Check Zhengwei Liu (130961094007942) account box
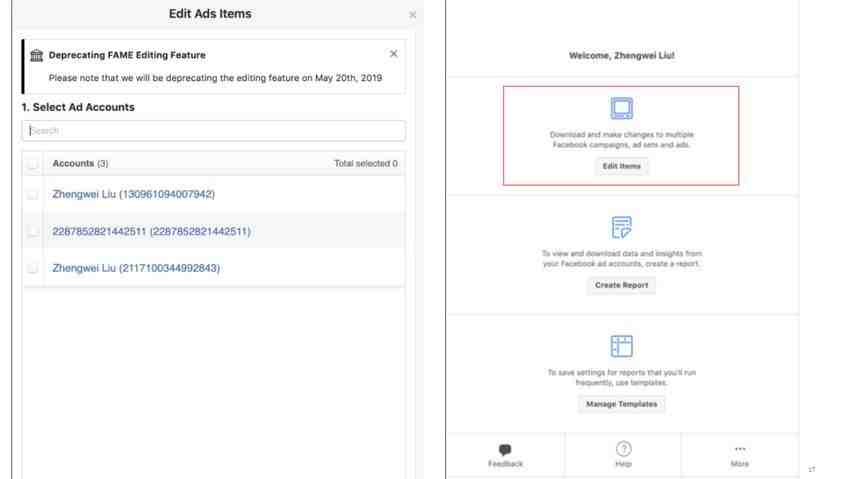The height and width of the screenshot is (479, 854). (x=33, y=195)
